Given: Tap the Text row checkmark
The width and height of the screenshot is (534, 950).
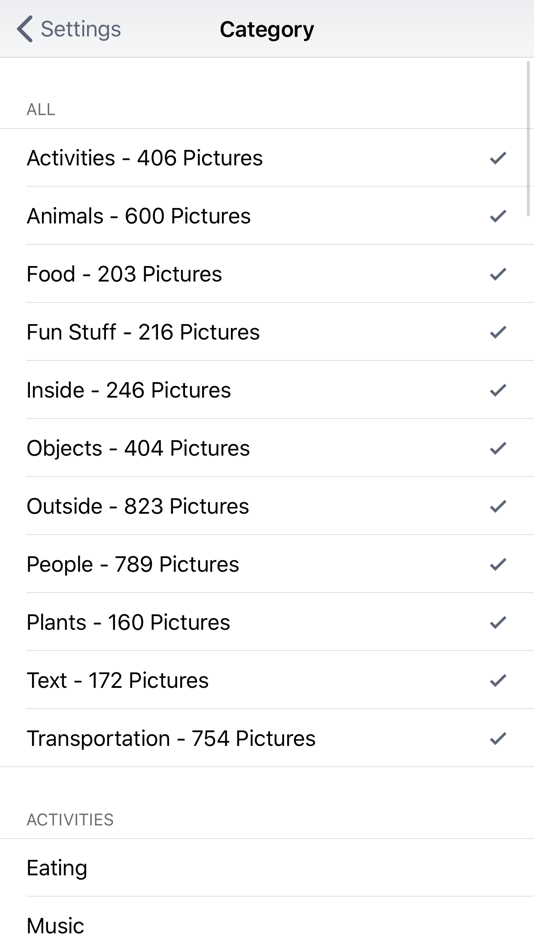Looking at the screenshot, I should [498, 681].
